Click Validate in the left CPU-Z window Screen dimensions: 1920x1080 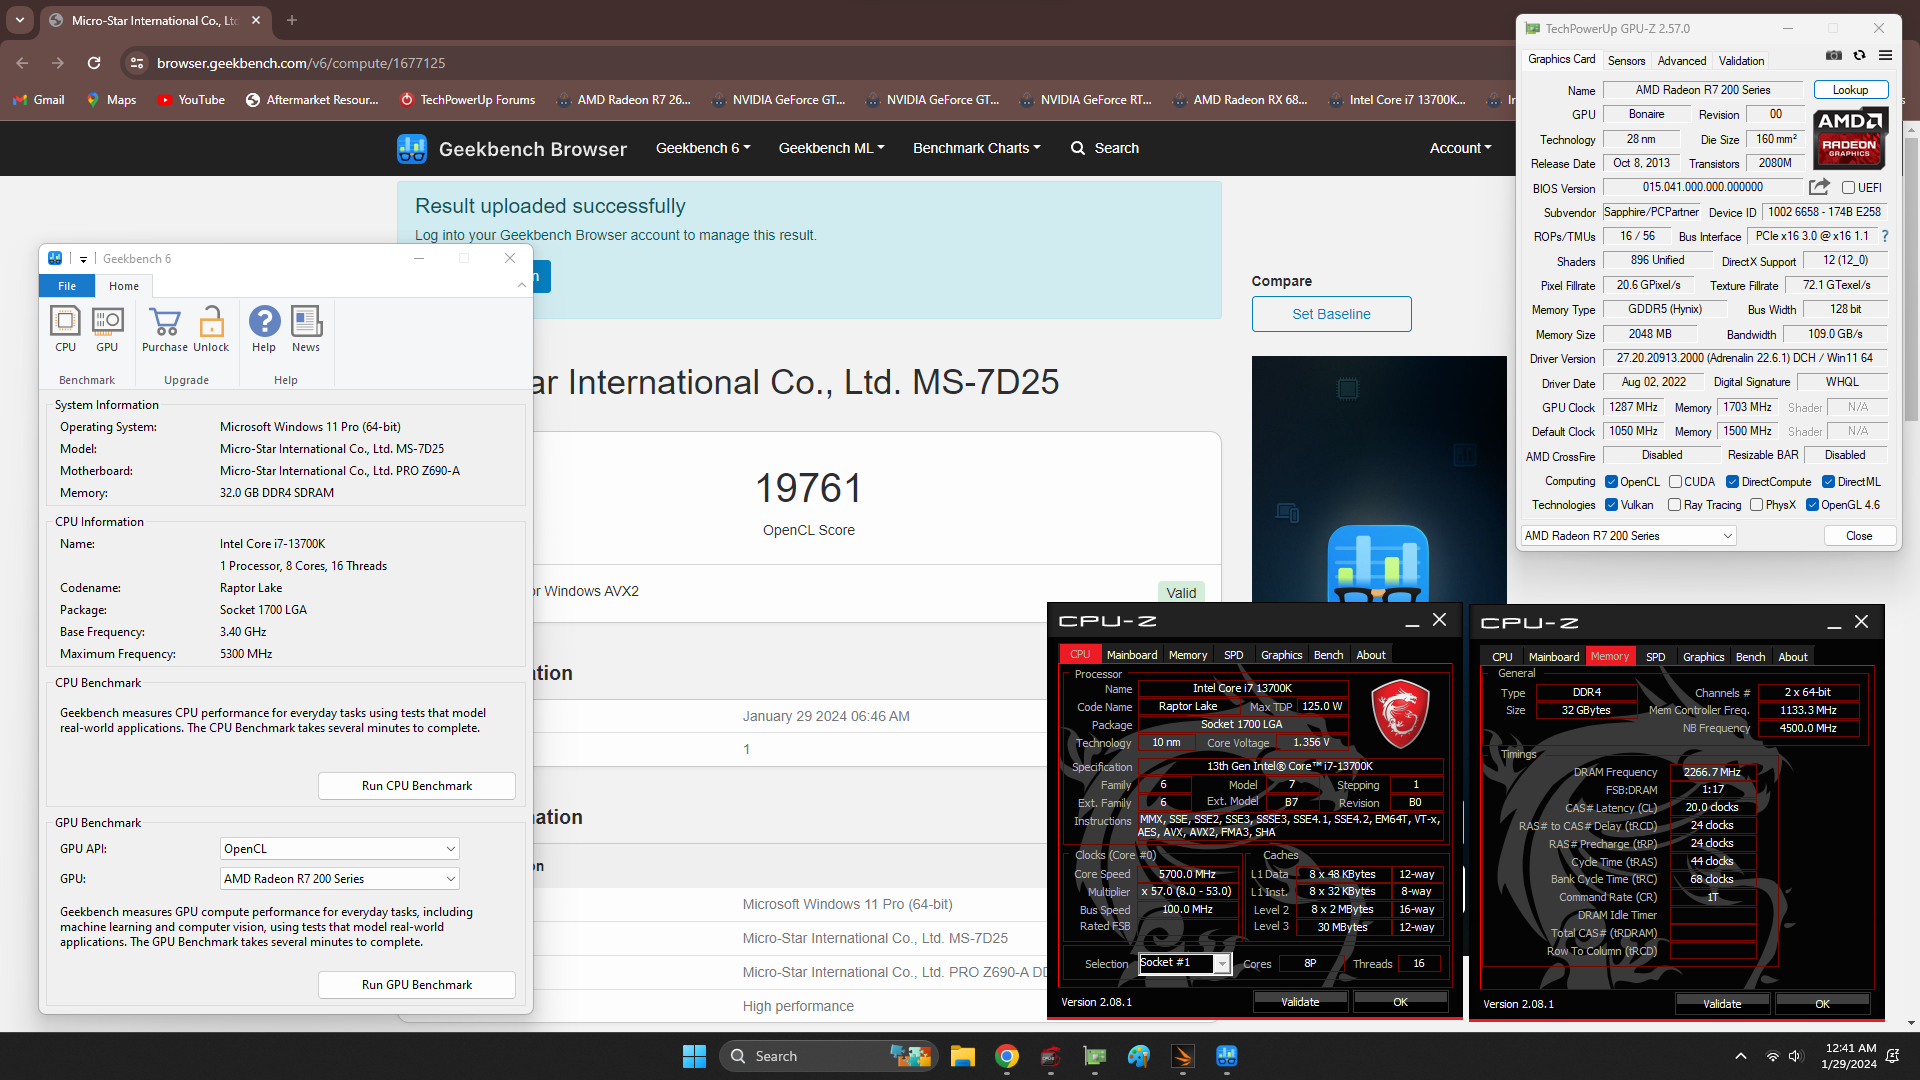[1300, 1002]
